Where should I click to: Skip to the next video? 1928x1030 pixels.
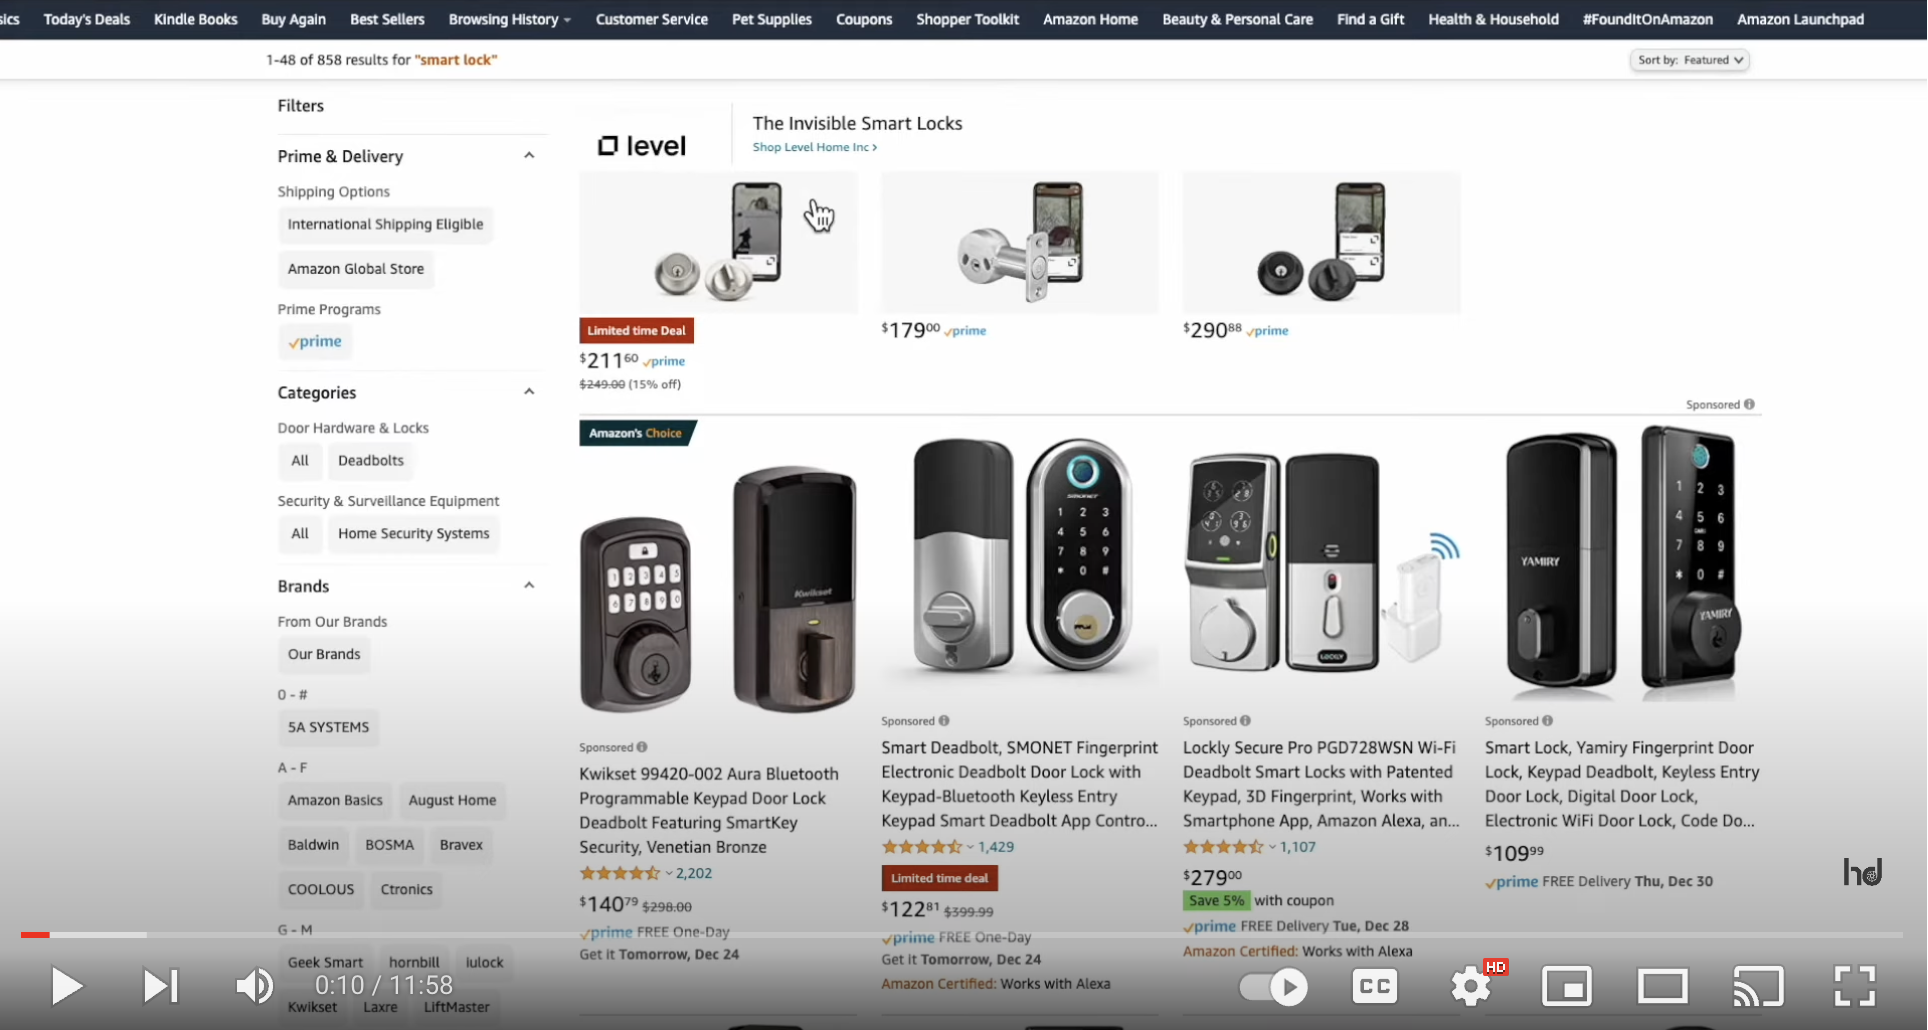[160, 986]
